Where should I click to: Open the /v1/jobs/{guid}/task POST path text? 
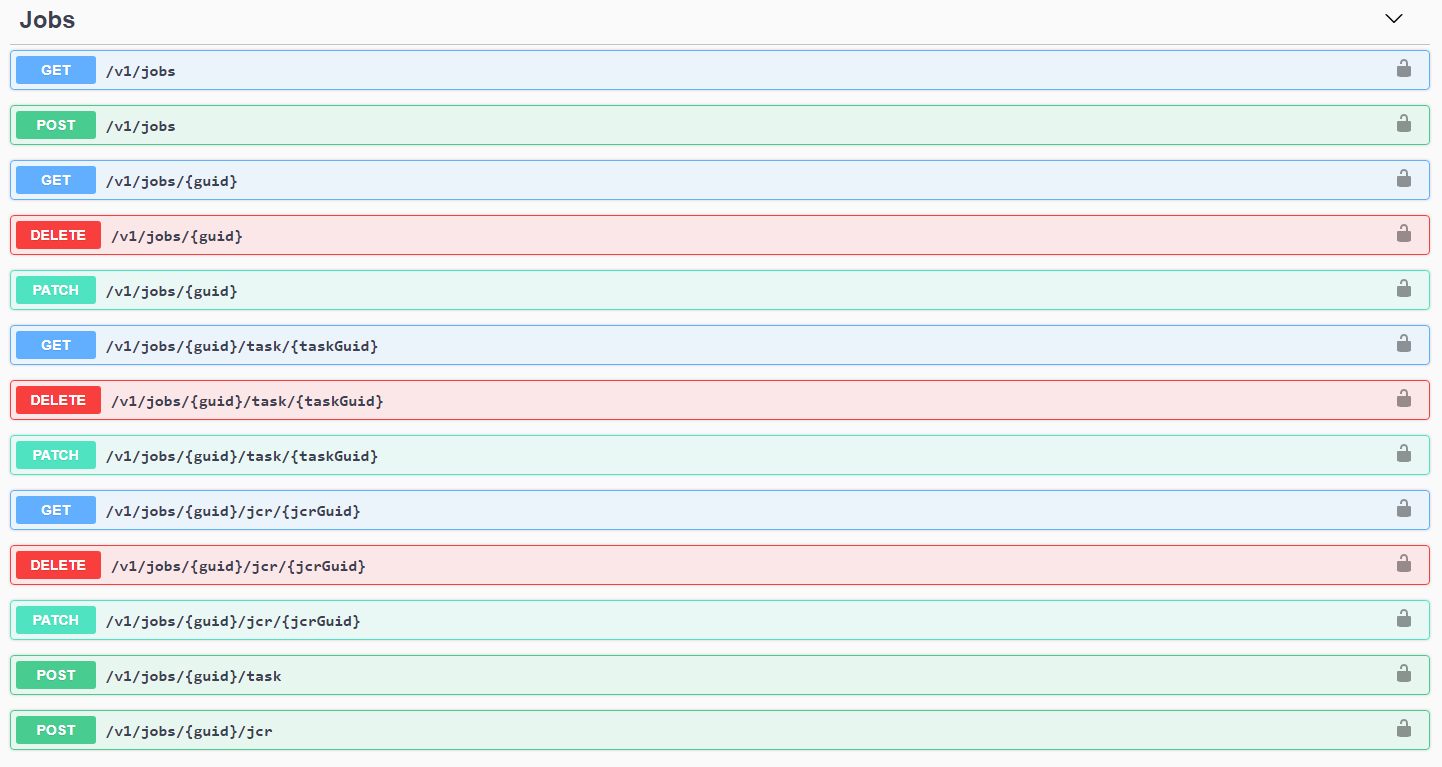point(193,676)
